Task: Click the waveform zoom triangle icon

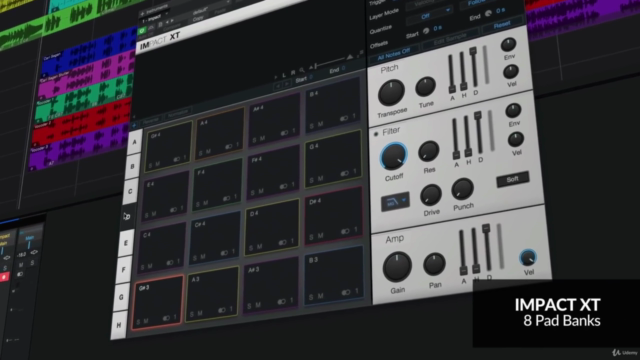Action: click(x=350, y=58)
